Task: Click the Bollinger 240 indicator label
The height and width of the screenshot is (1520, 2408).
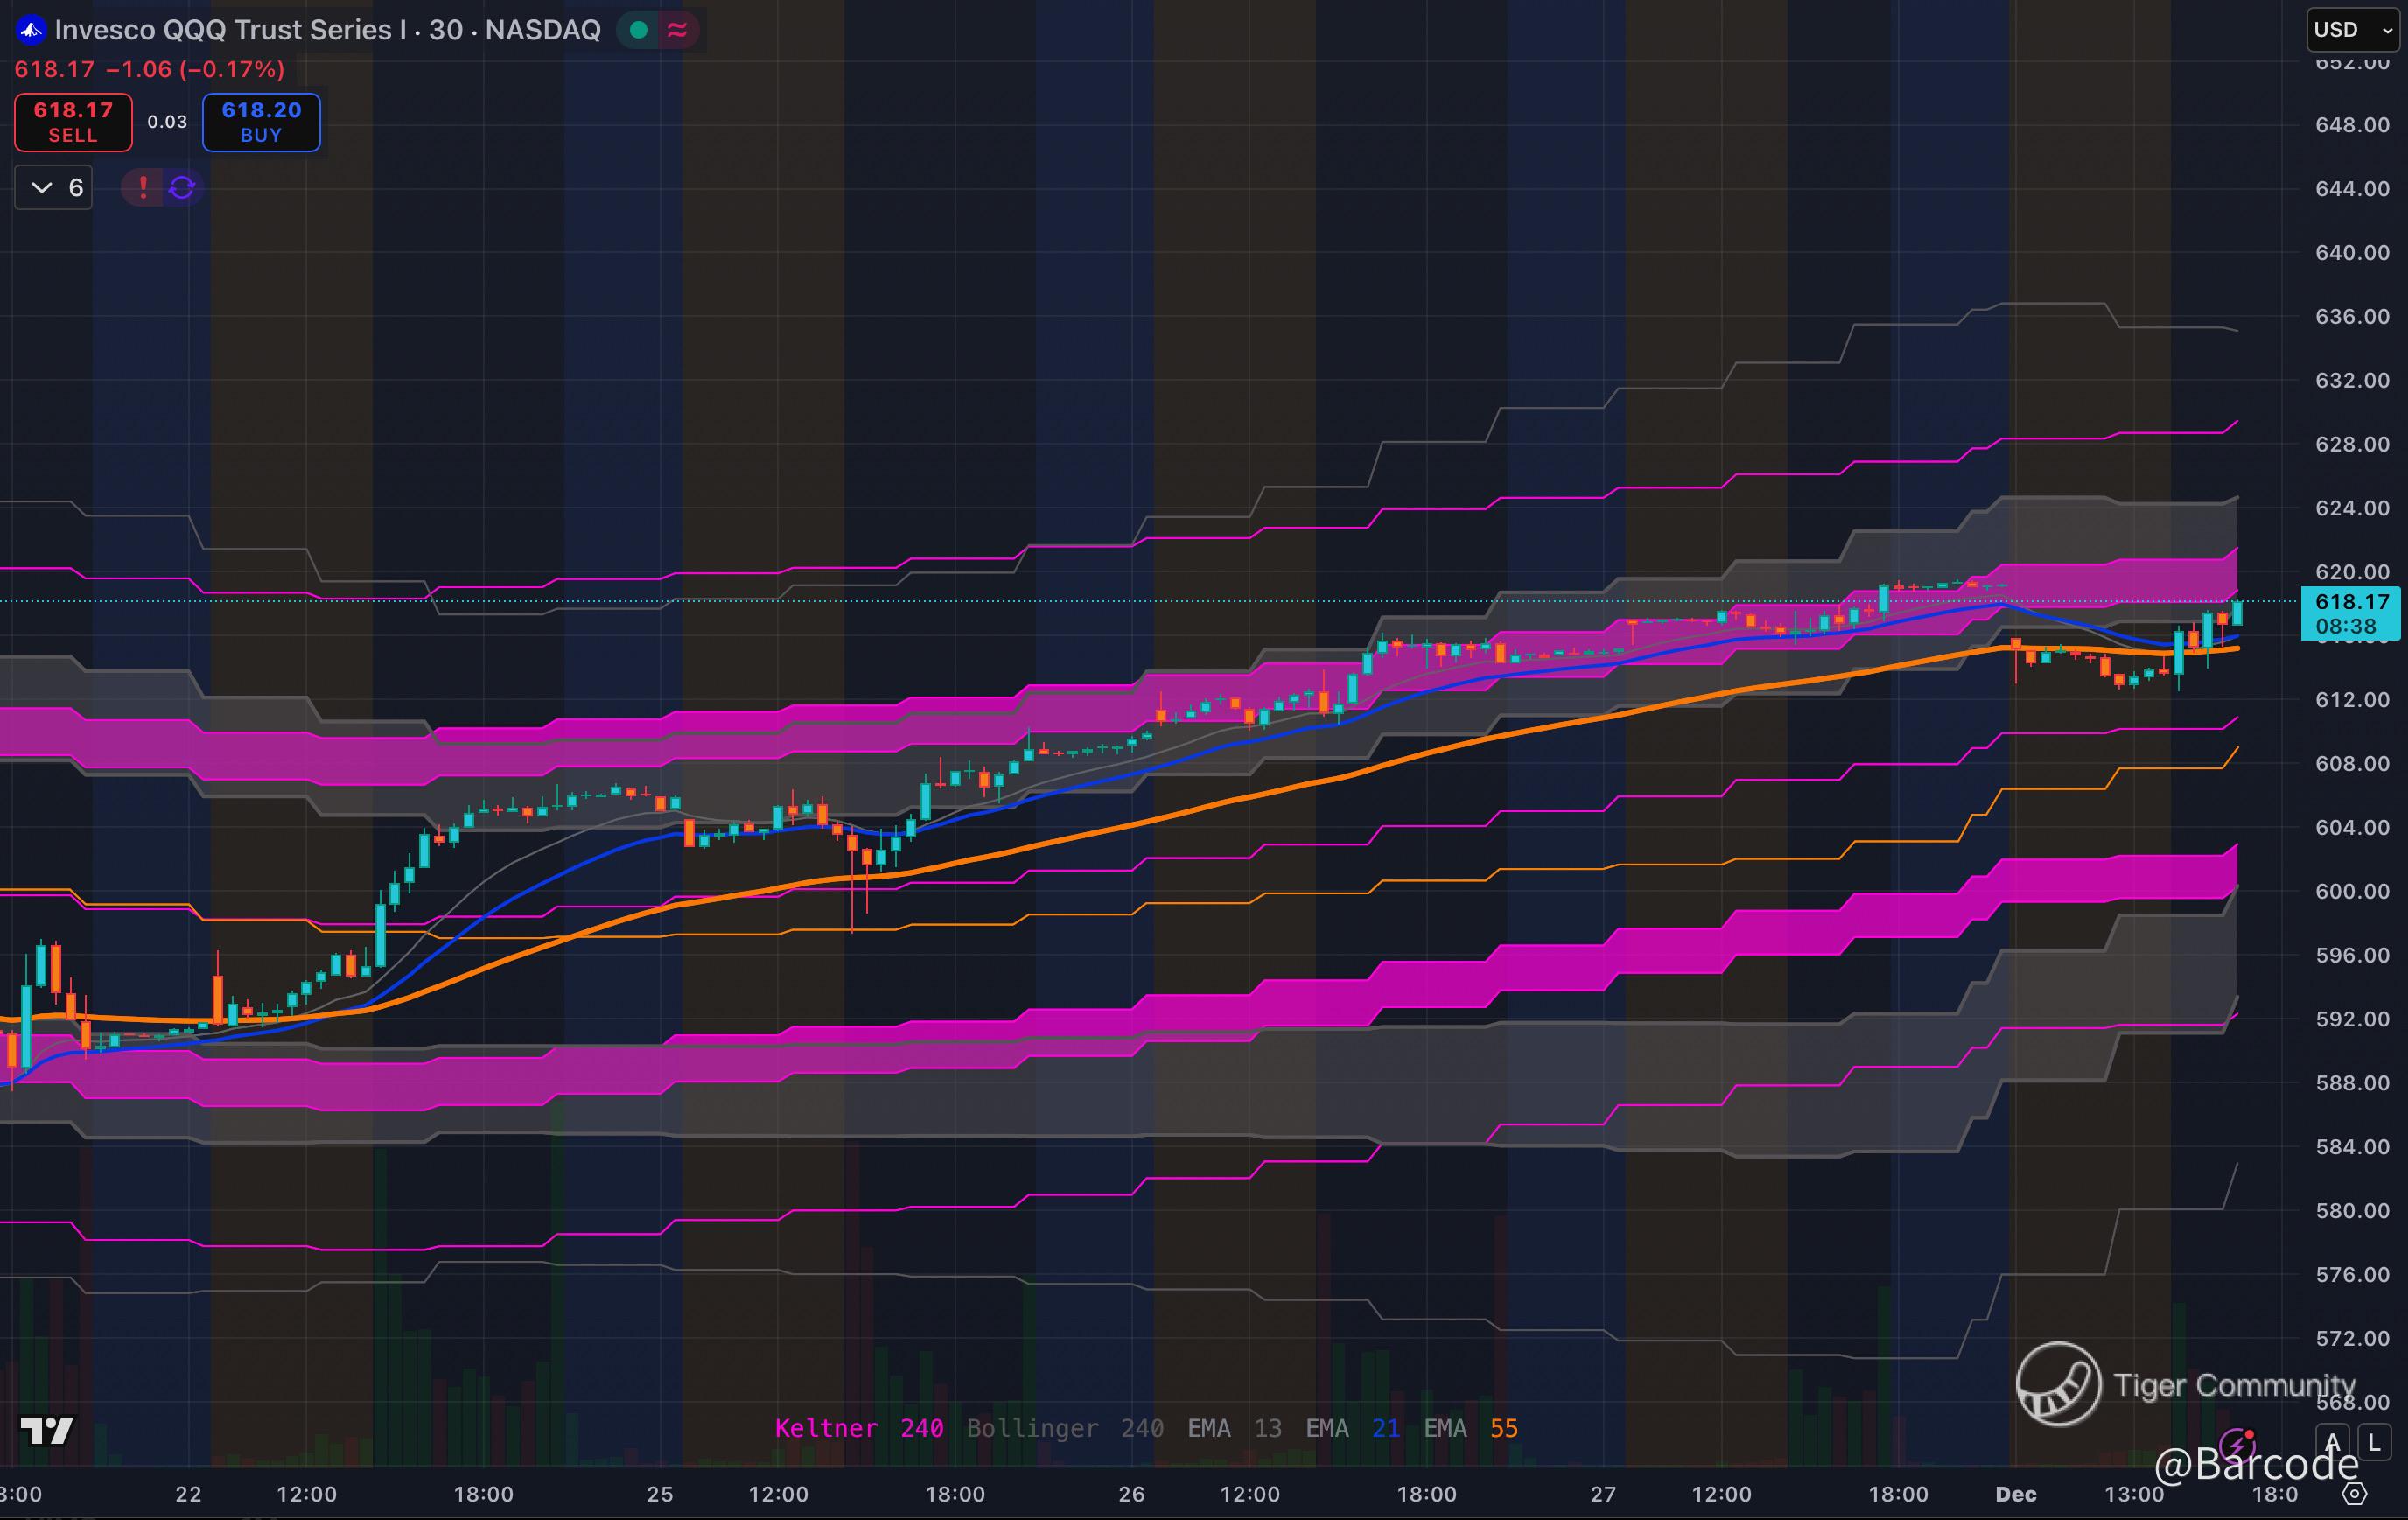Action: (x=1064, y=1428)
